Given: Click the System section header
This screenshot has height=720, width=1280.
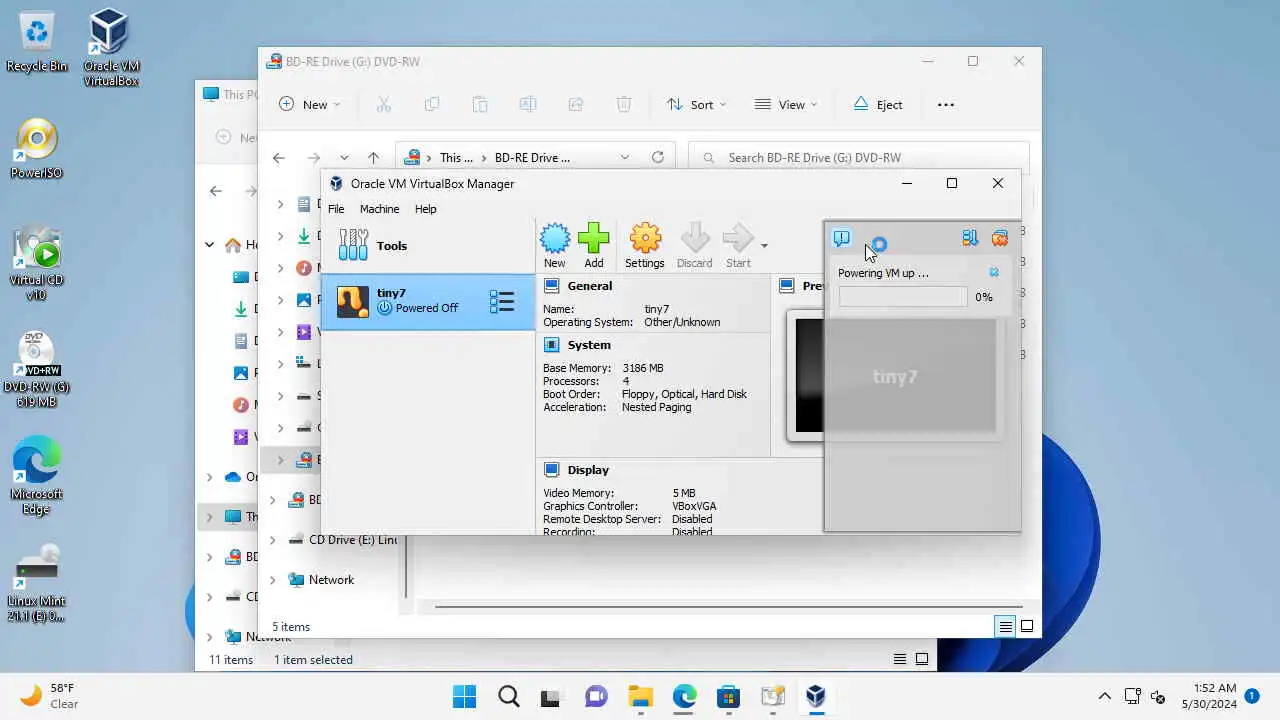Looking at the screenshot, I should click(x=589, y=345).
